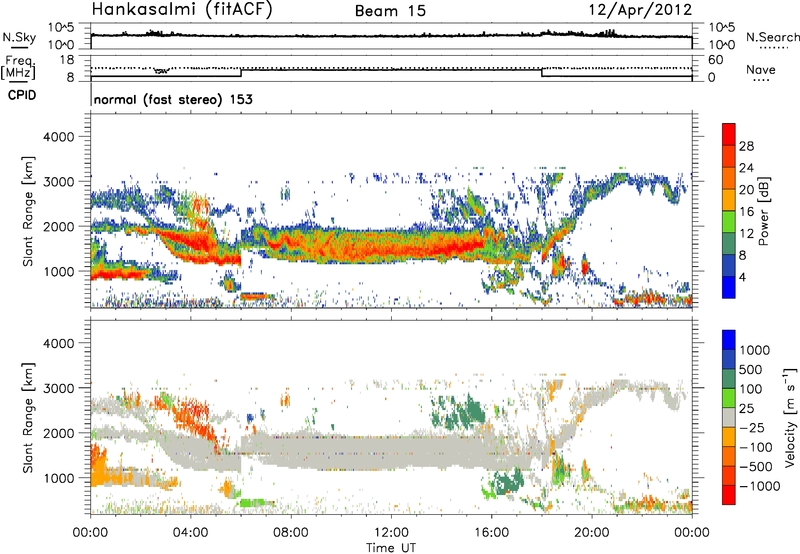Select the 'Beam 15' label
This screenshot has width=800, height=554.
(390, 11)
